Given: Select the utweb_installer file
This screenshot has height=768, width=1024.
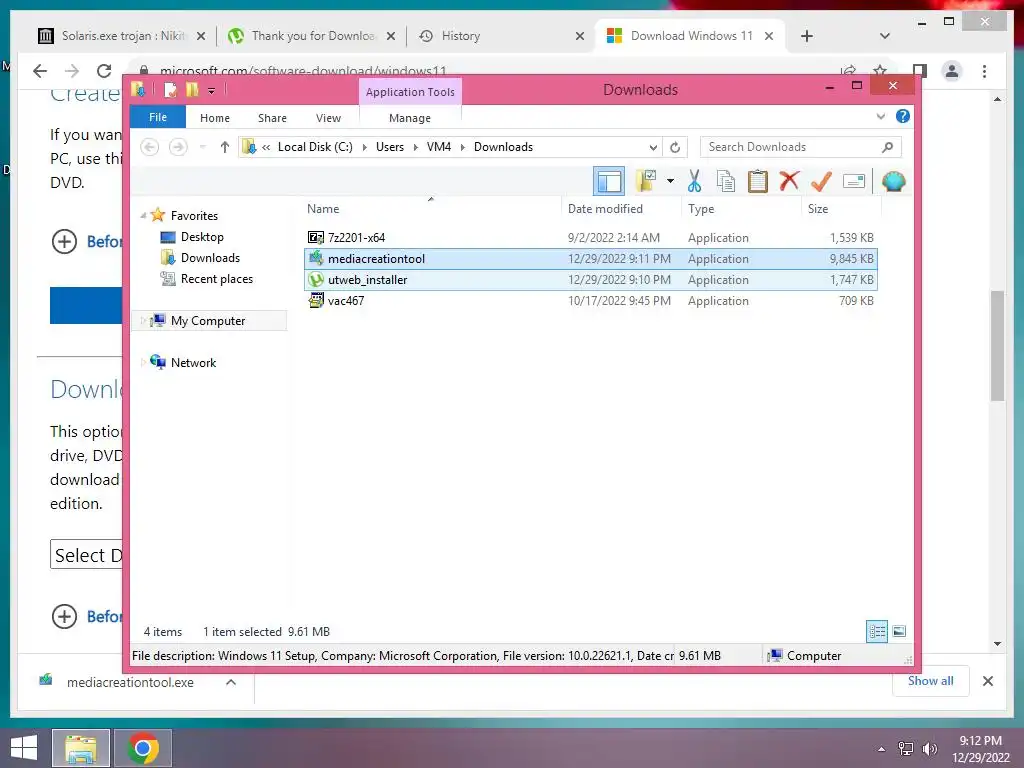Looking at the screenshot, I should click(x=590, y=280).
